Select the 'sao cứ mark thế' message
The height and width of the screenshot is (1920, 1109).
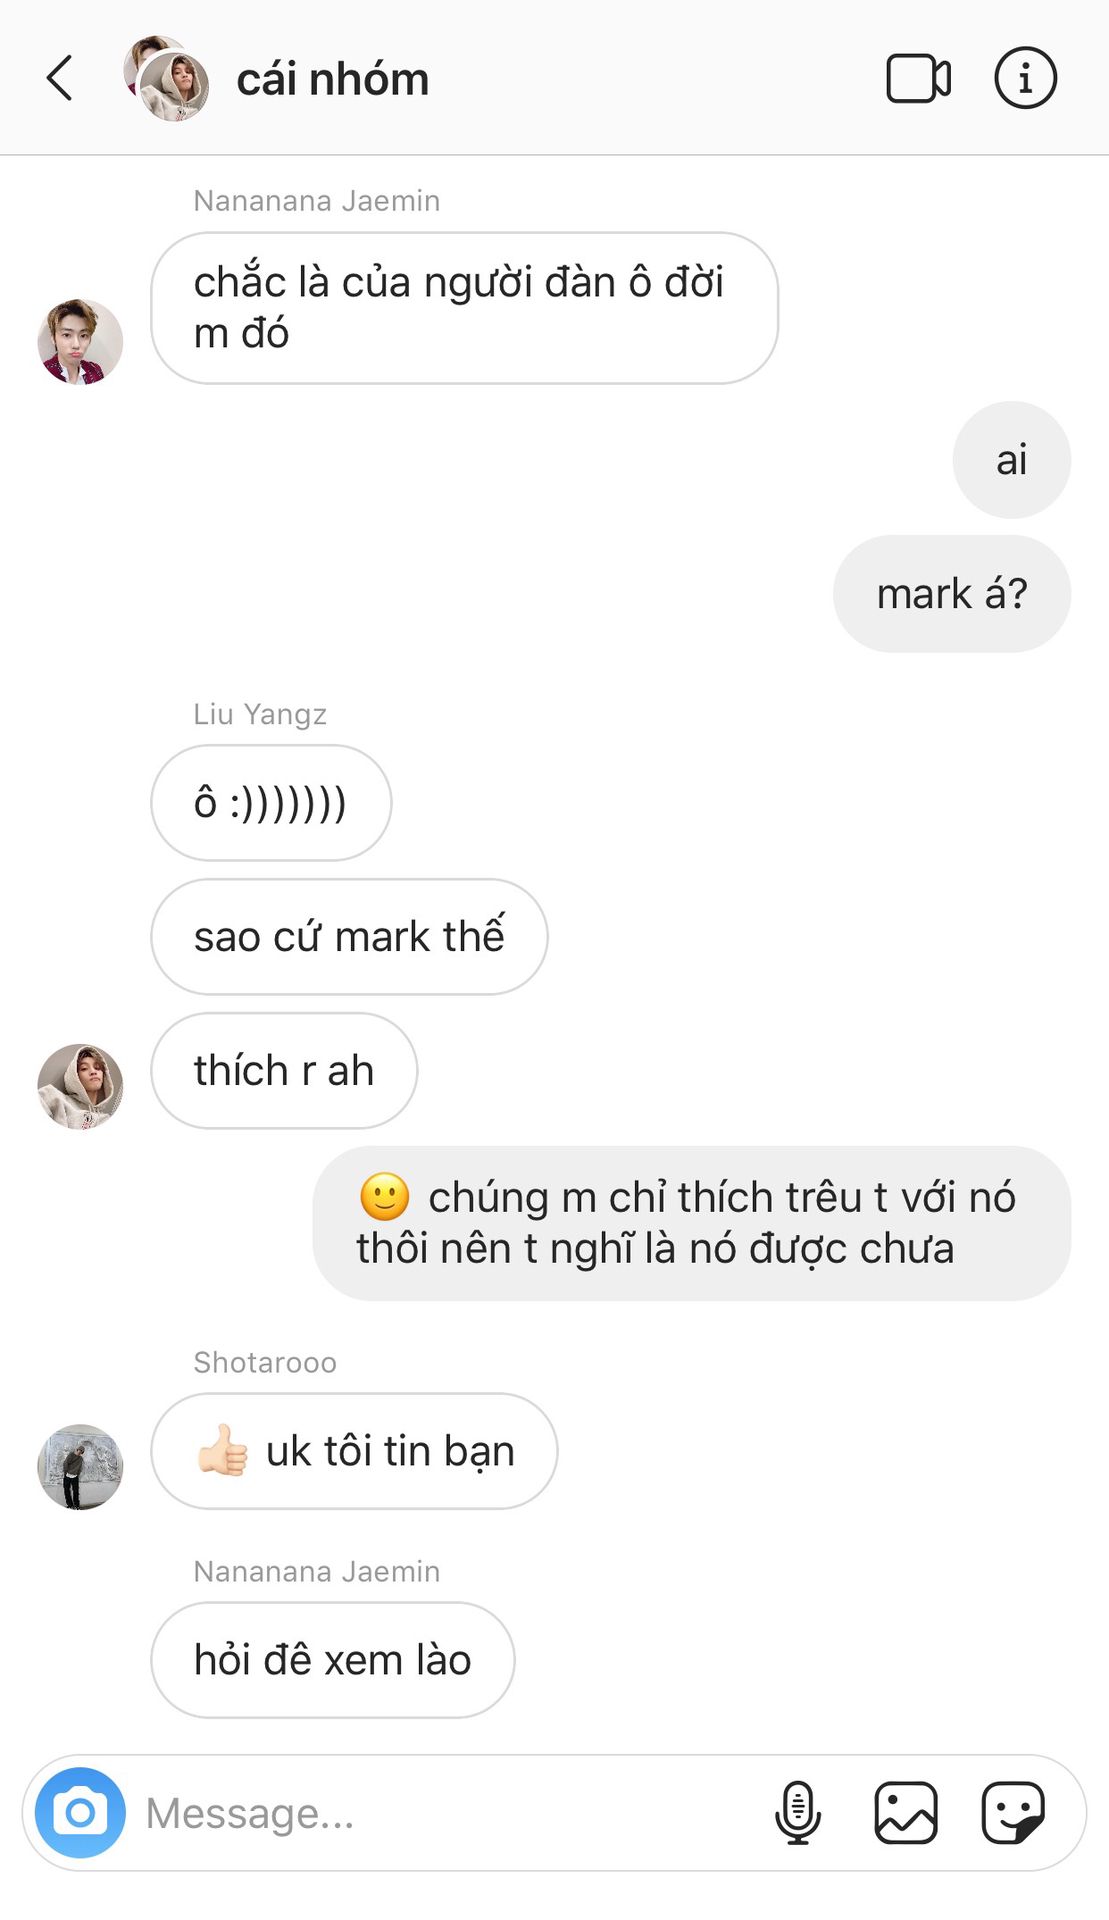[x=349, y=937]
